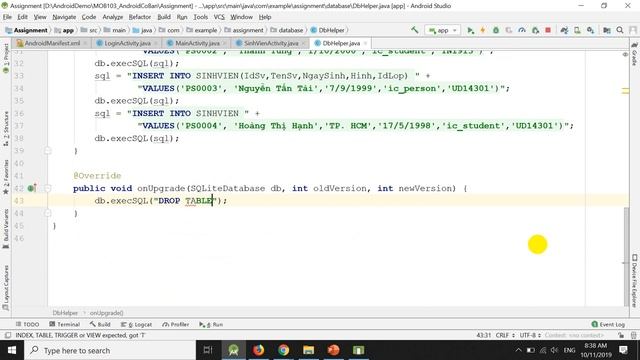Open Firefox from the taskbar

coord(258,350)
